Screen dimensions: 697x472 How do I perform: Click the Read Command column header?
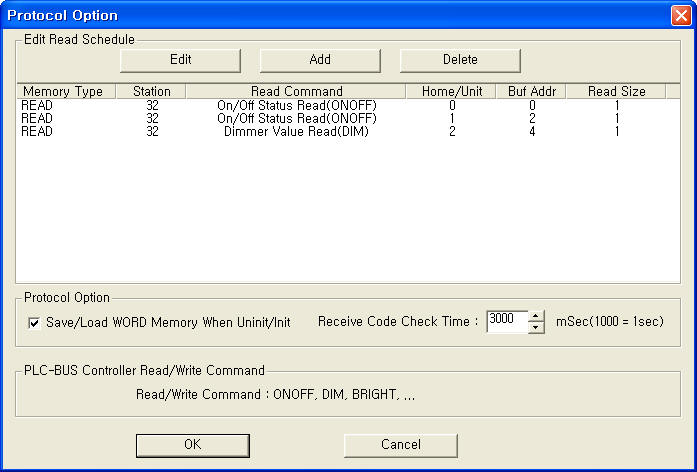pyautogui.click(x=296, y=91)
